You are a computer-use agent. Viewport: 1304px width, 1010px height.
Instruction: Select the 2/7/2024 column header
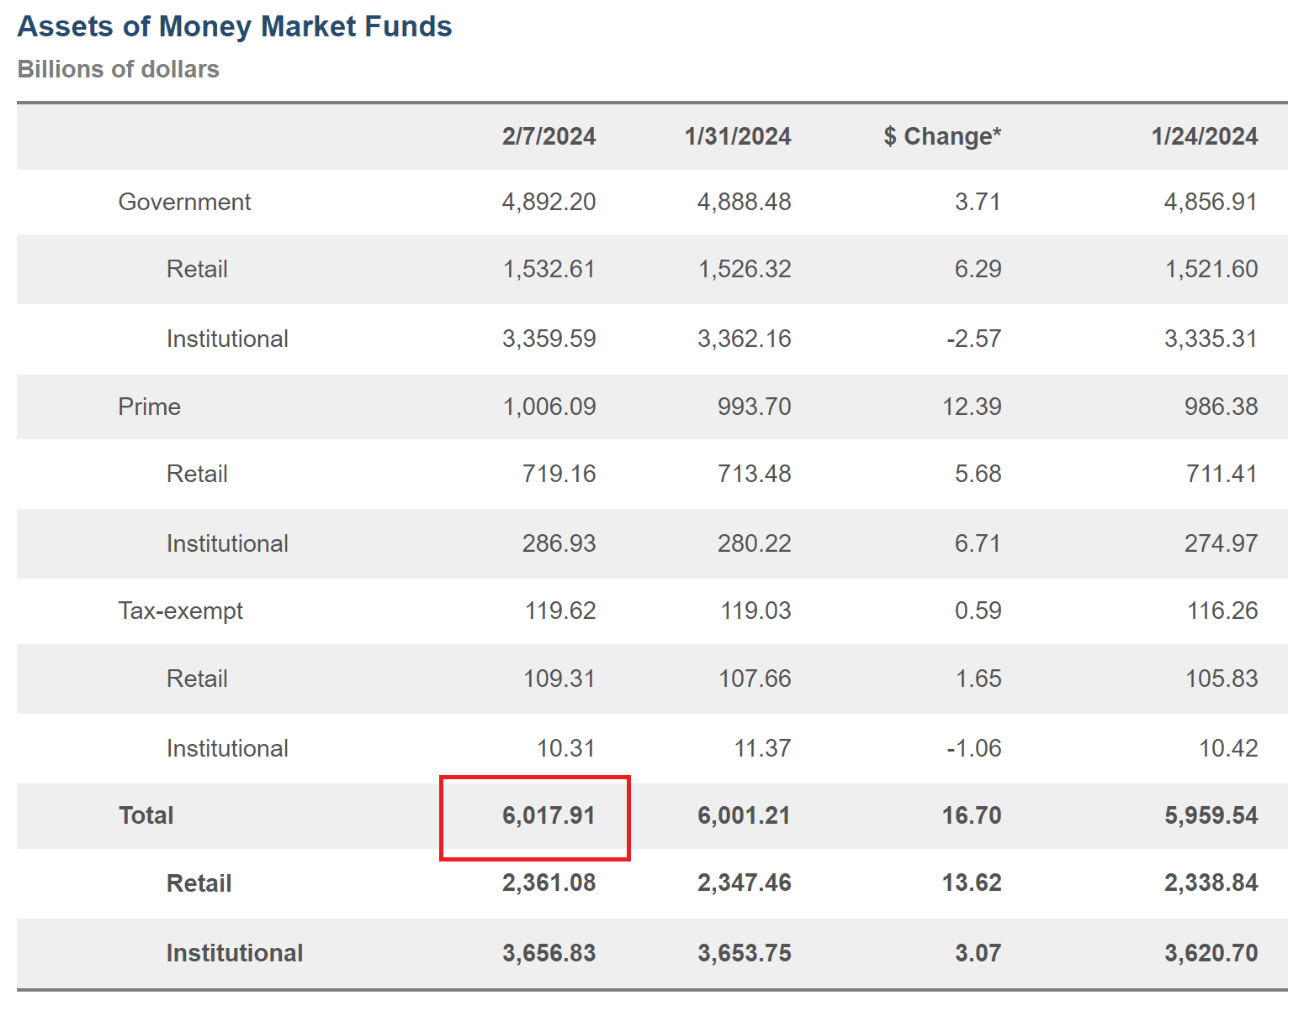point(548,137)
